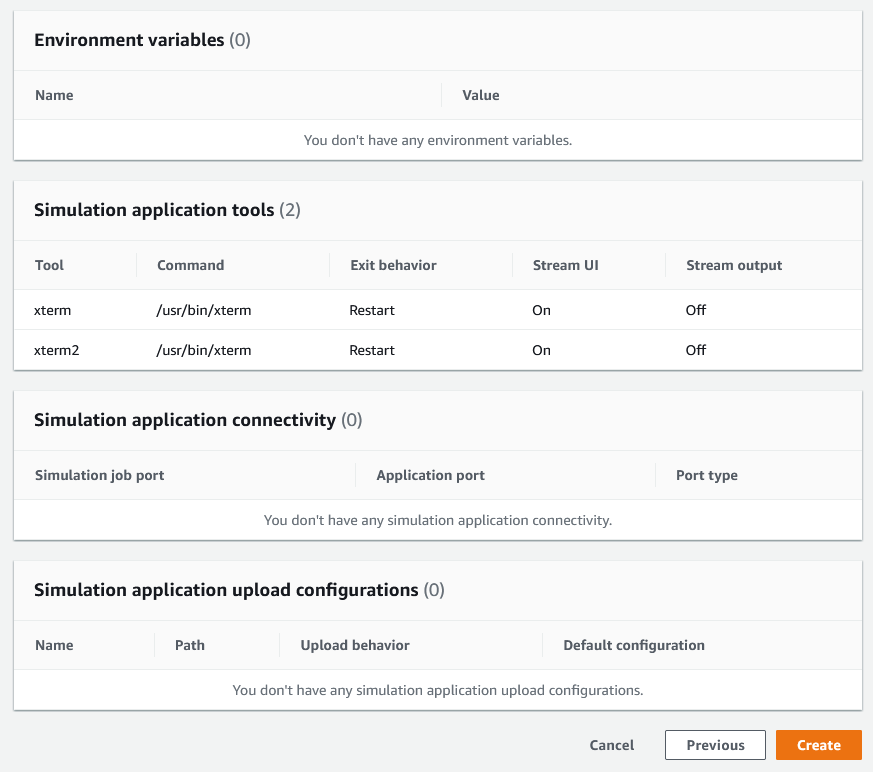Screen dimensions: 873x772
Task: Click the Environment variables section heading
Action: [129, 40]
